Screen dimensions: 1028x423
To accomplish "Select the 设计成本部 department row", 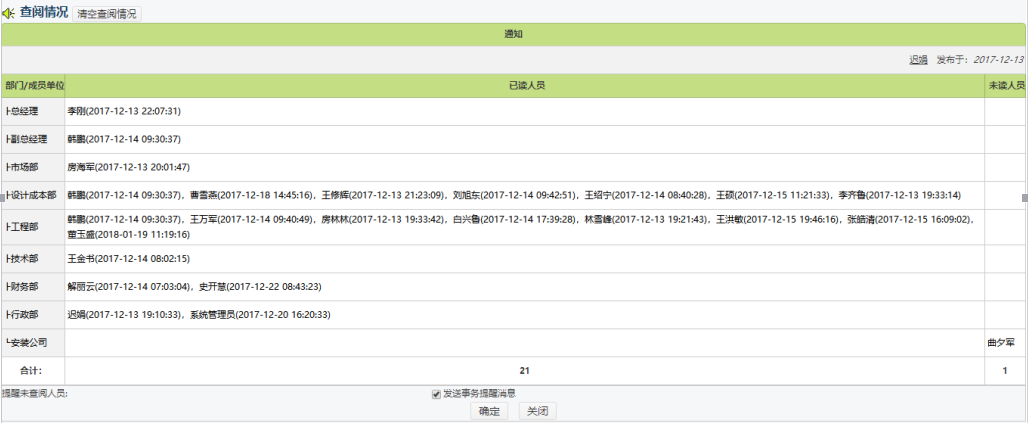I will coord(32,195).
